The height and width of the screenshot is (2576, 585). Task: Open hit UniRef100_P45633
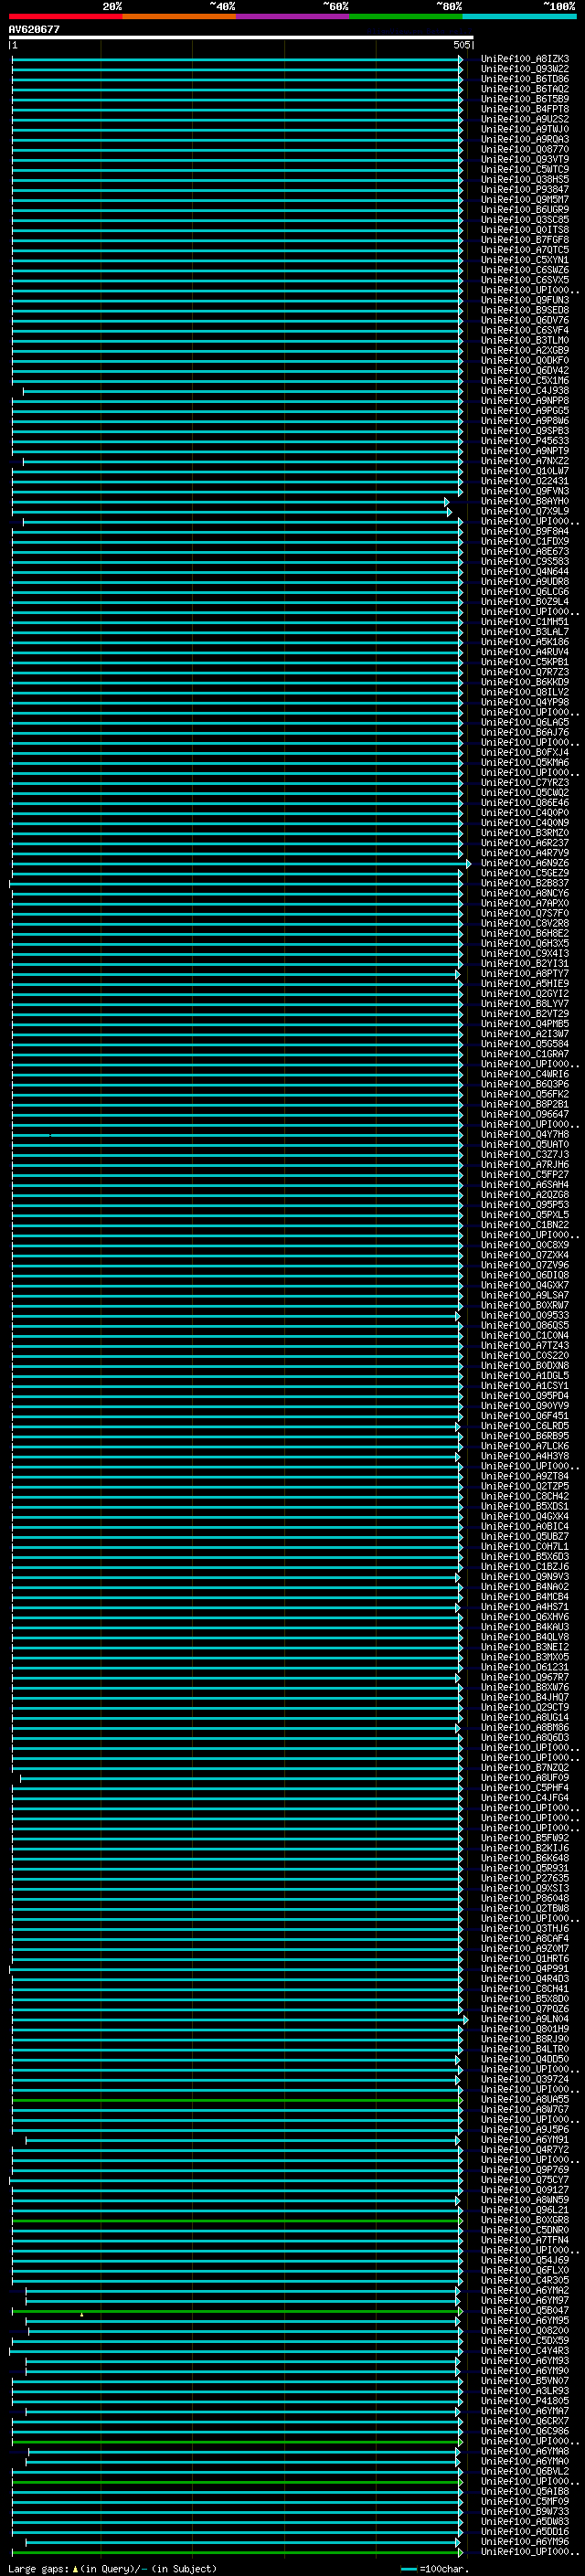click(x=524, y=441)
